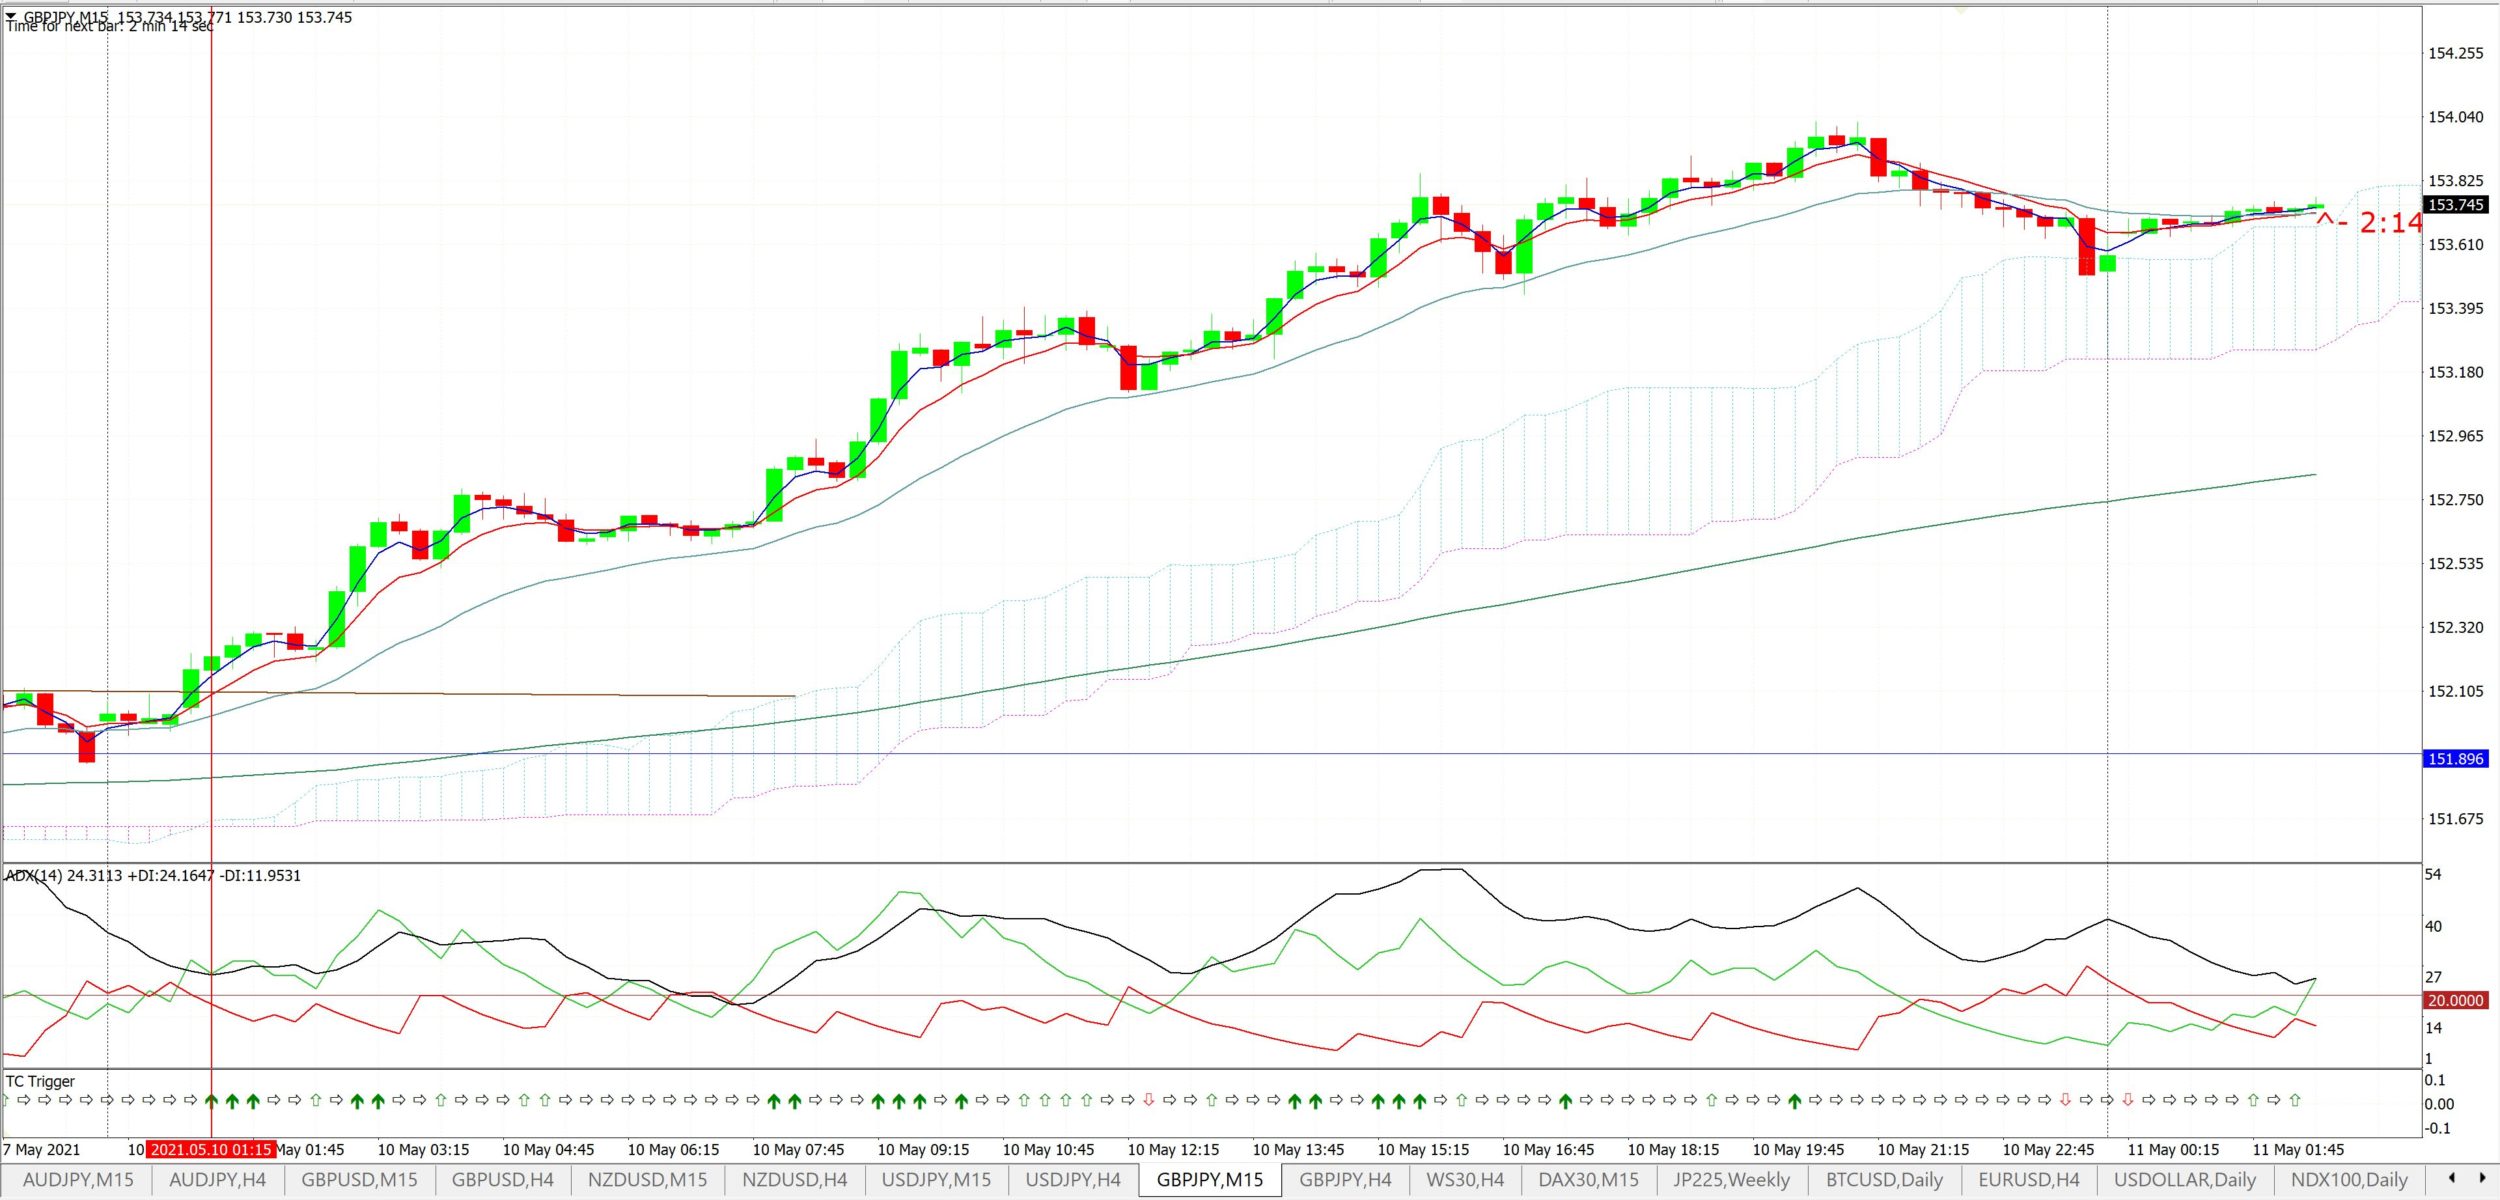Click the 154.040 price scale value
This screenshot has width=2500, height=1200.
coord(2456,117)
